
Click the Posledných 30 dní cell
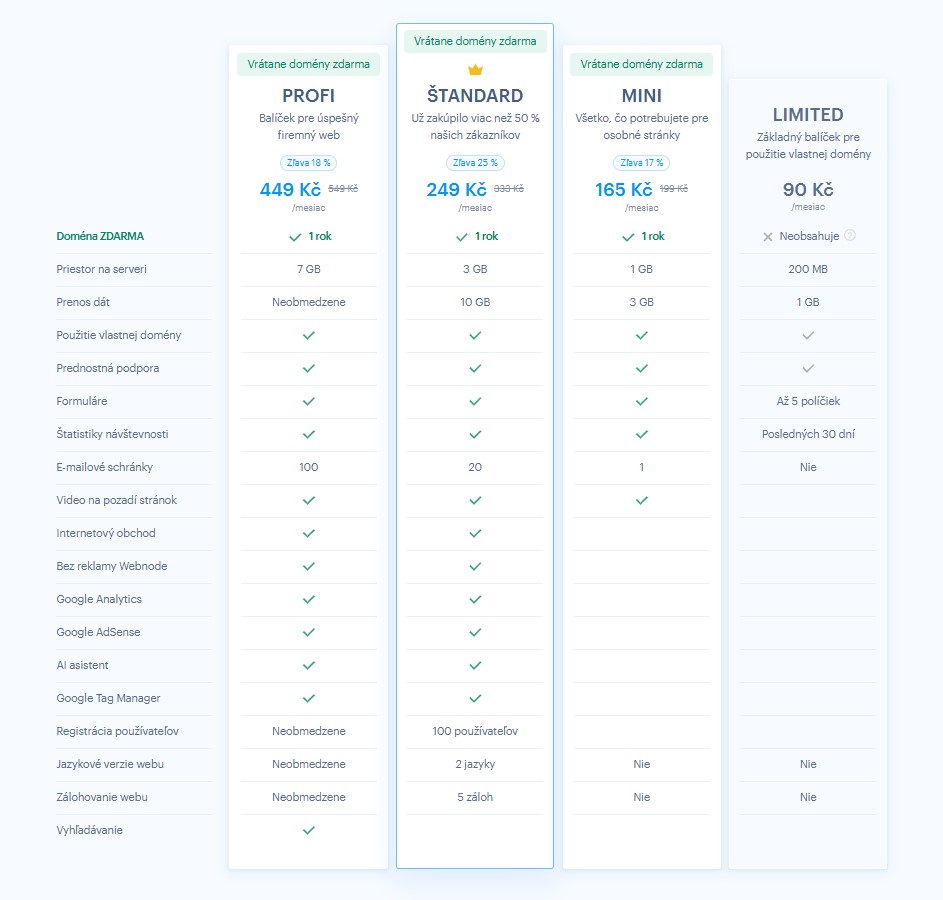tap(808, 434)
